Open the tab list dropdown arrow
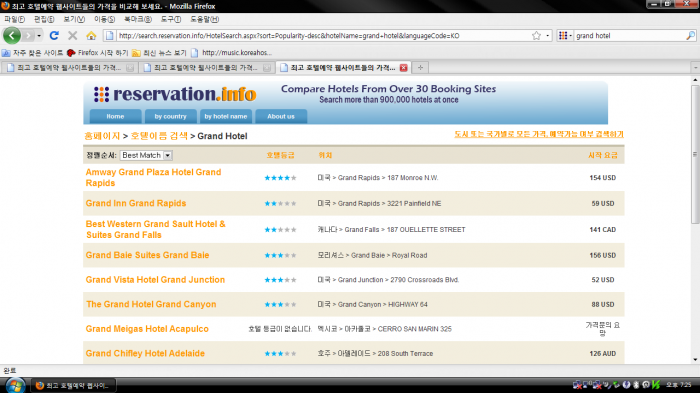The width and height of the screenshot is (700, 393). point(695,67)
